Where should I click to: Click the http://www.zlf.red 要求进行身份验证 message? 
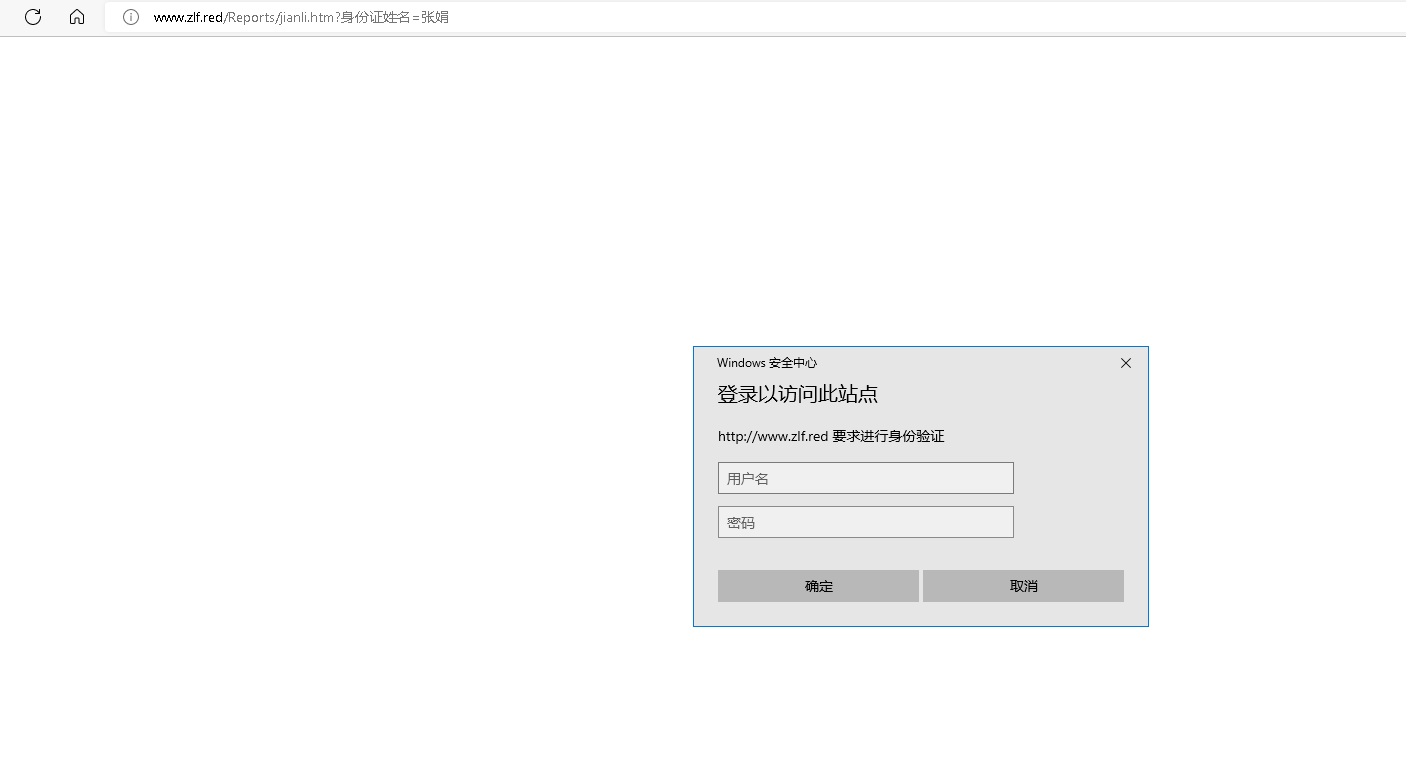(831, 436)
